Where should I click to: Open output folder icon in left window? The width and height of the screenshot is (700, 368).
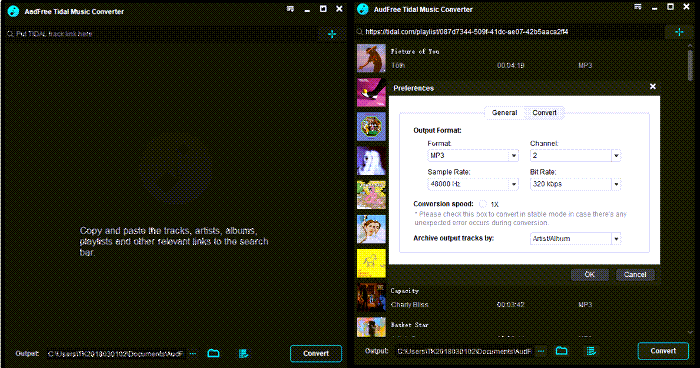click(213, 353)
